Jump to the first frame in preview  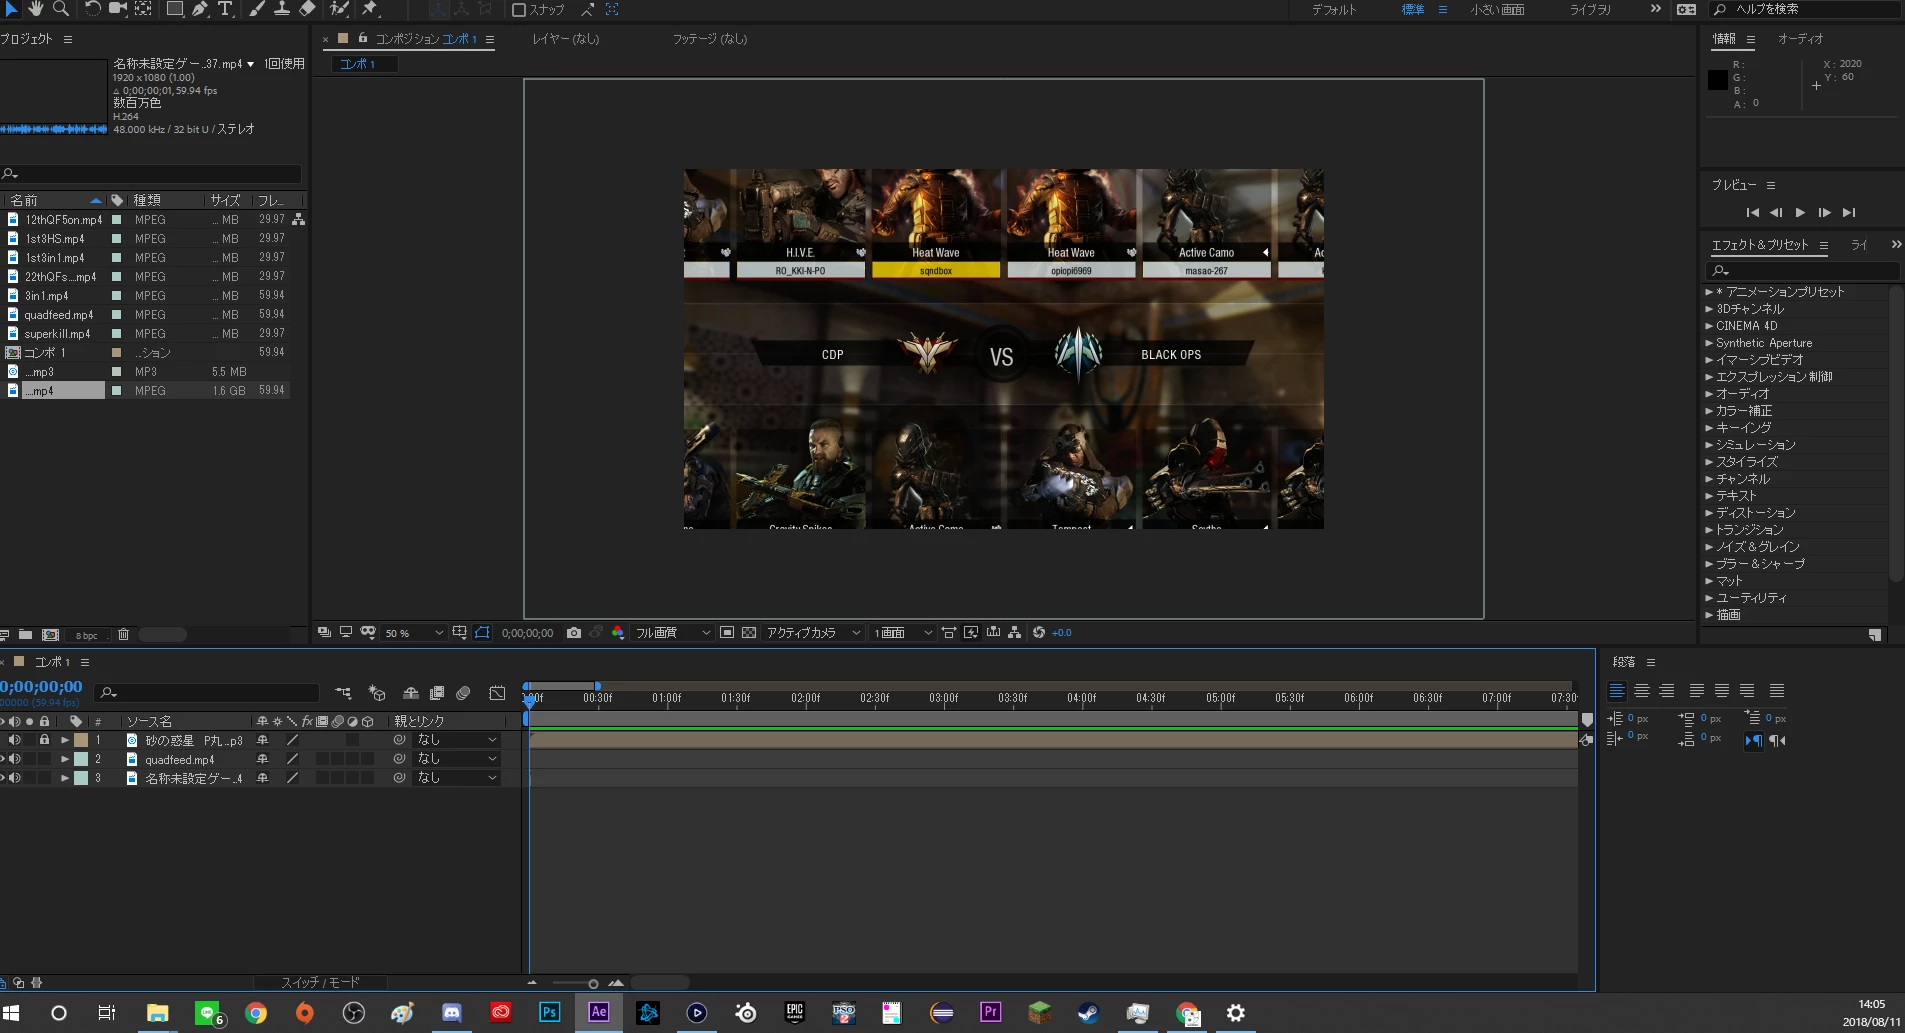pos(1752,212)
